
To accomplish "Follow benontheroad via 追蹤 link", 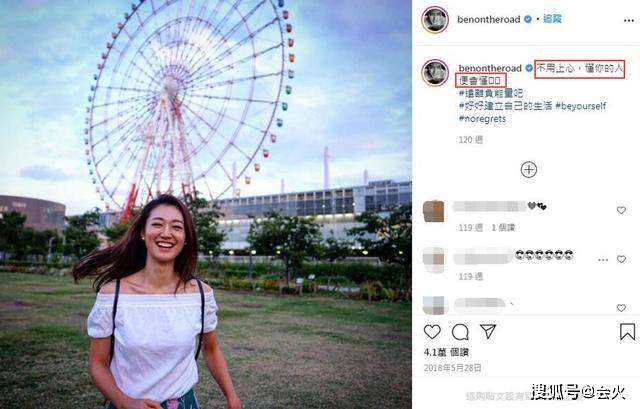I will tap(552, 19).
